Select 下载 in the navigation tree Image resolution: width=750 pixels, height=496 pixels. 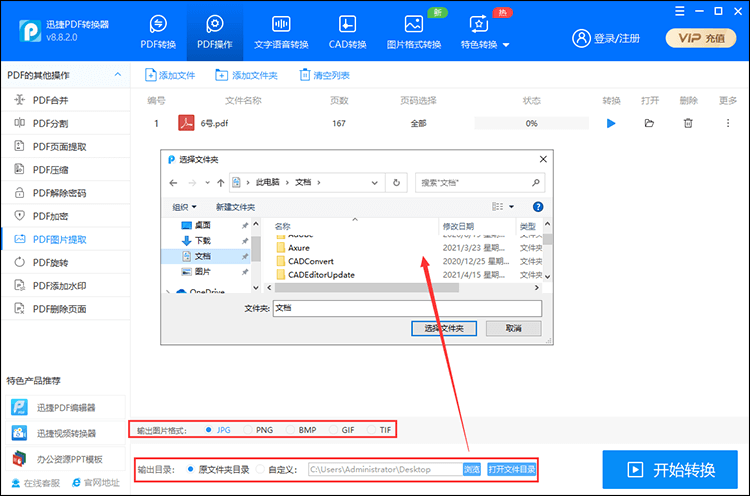202,241
